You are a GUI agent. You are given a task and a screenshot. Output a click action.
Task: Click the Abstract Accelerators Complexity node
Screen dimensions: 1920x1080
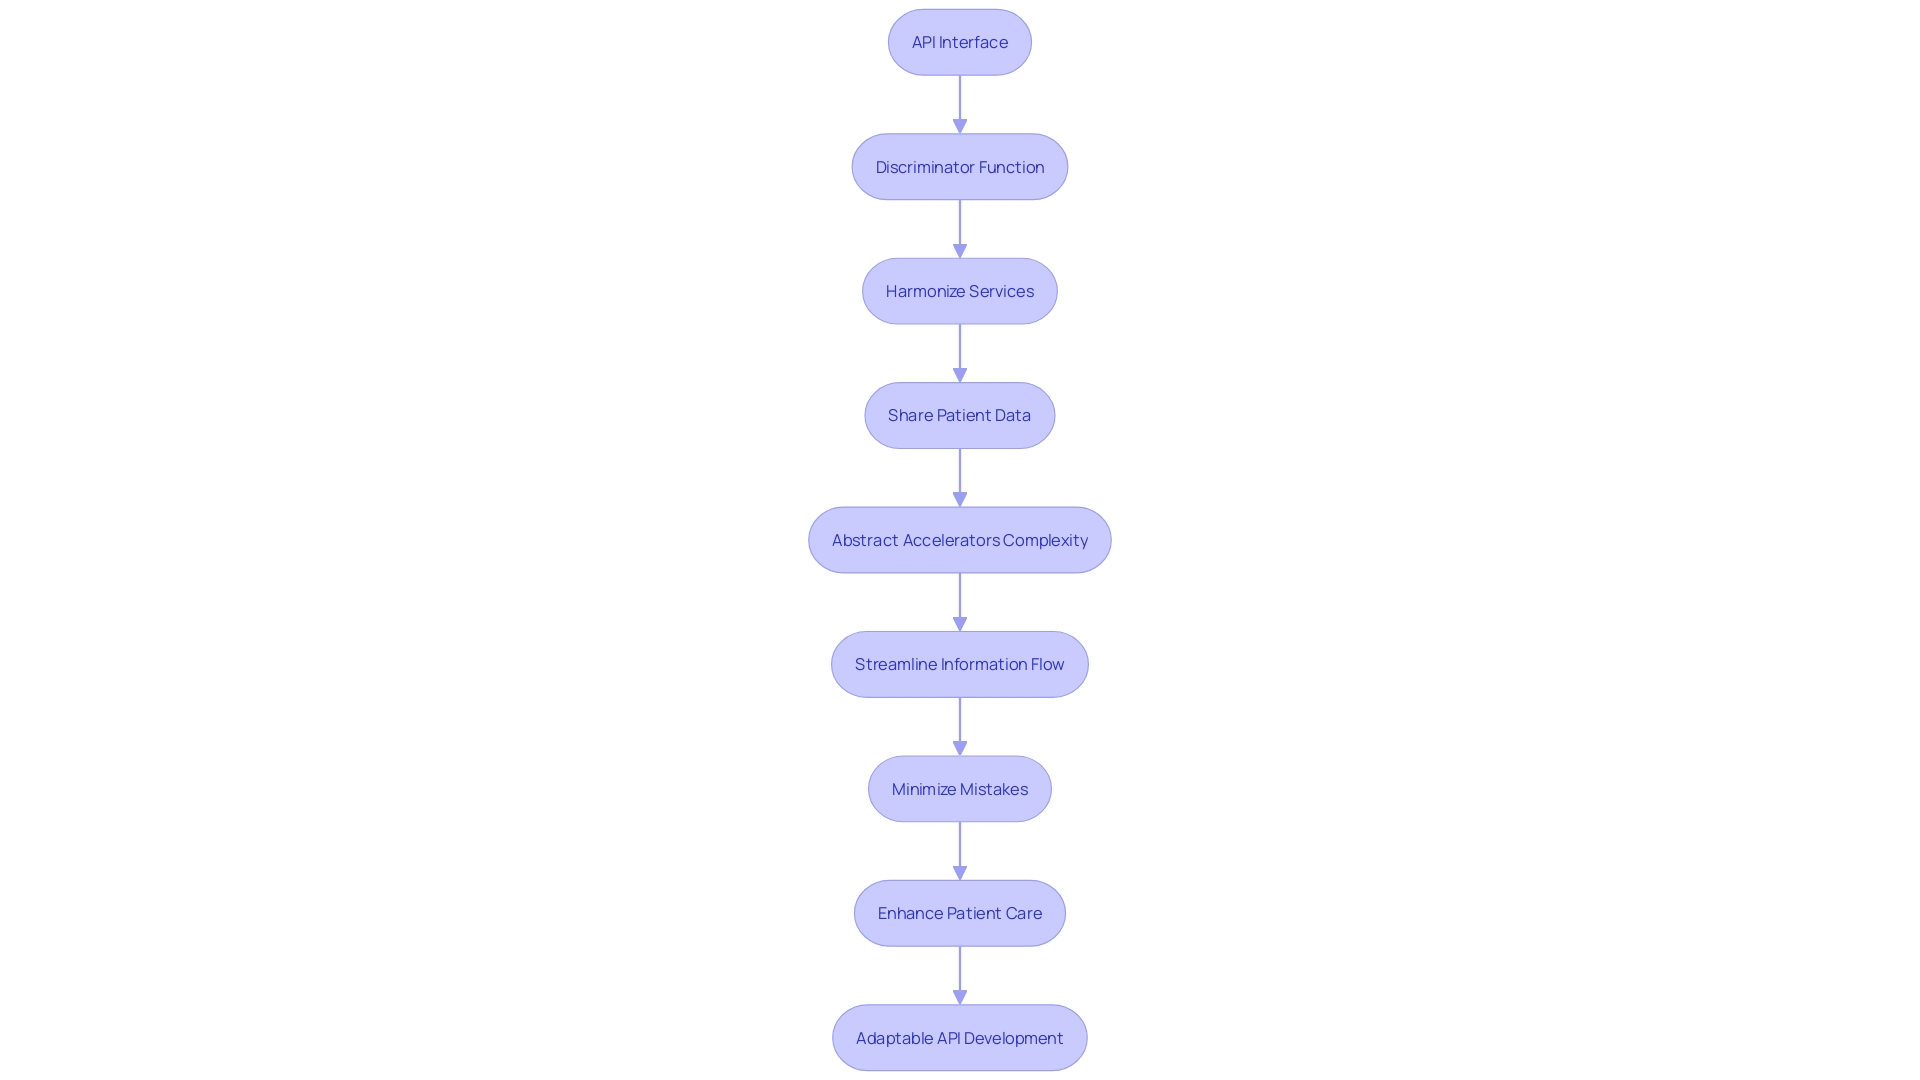click(959, 539)
